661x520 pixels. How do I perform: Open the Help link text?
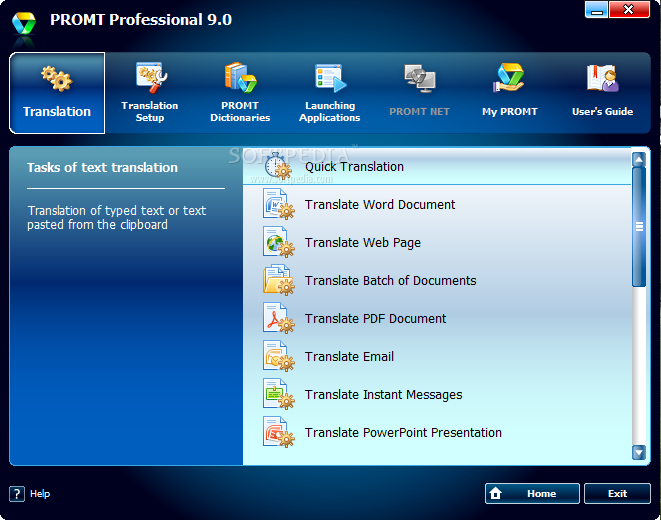(40, 494)
